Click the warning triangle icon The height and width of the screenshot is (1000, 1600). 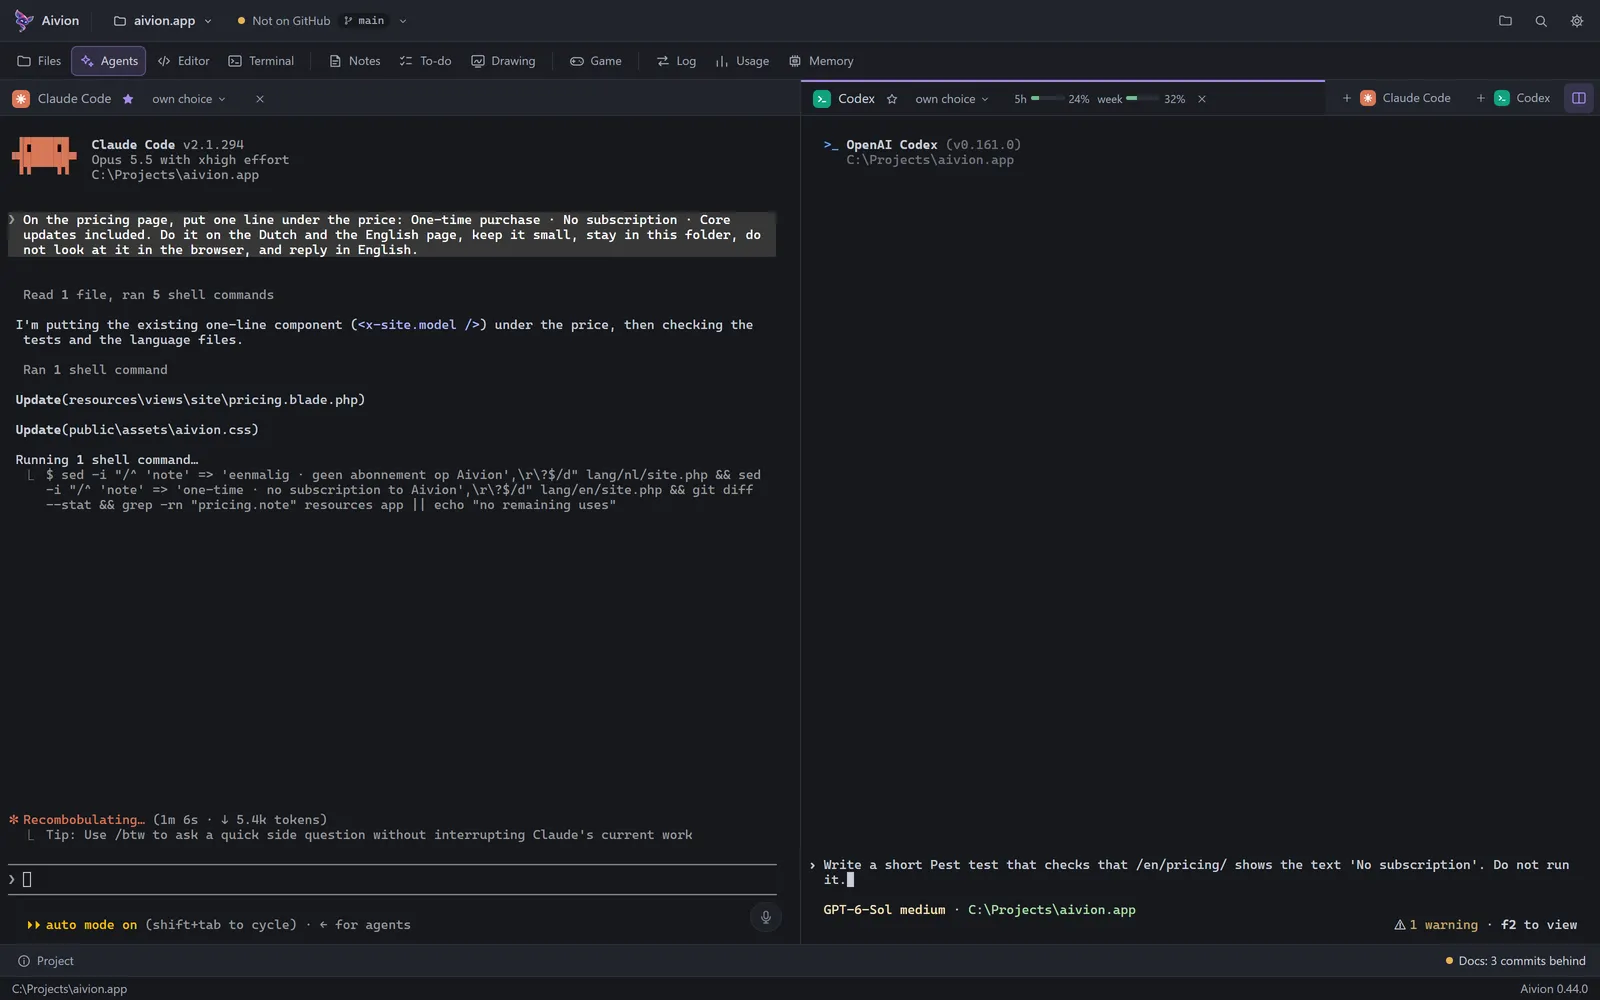1400,925
